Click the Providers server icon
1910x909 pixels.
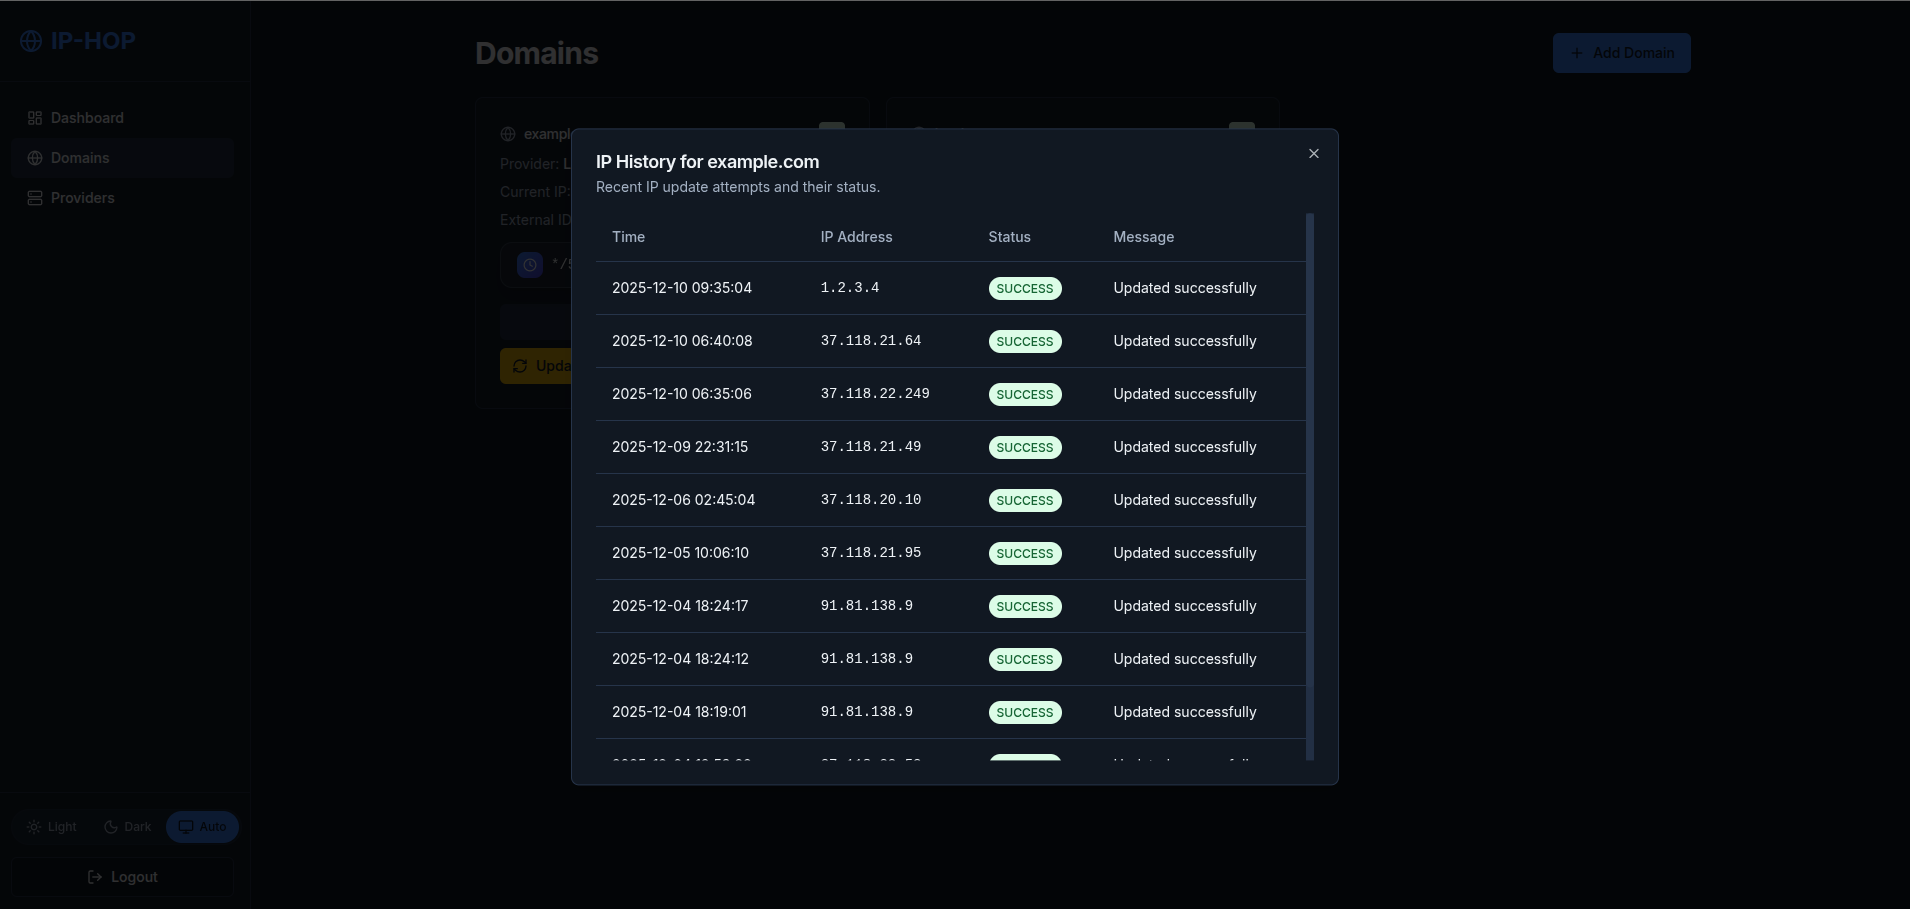tap(35, 198)
